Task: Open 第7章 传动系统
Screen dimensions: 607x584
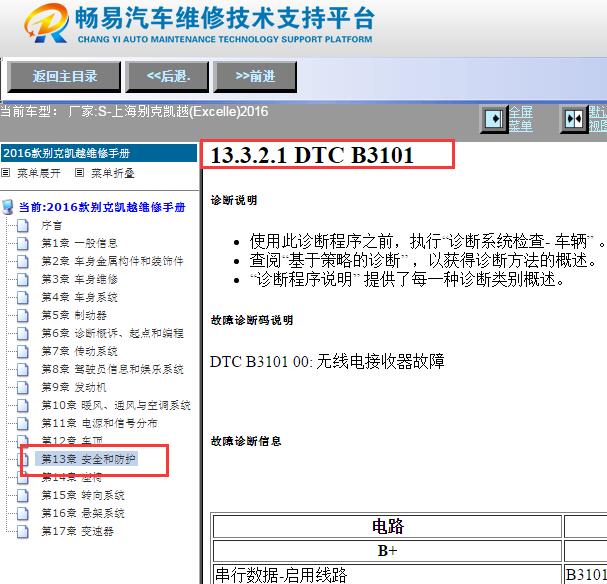Action: pyautogui.click(x=79, y=351)
